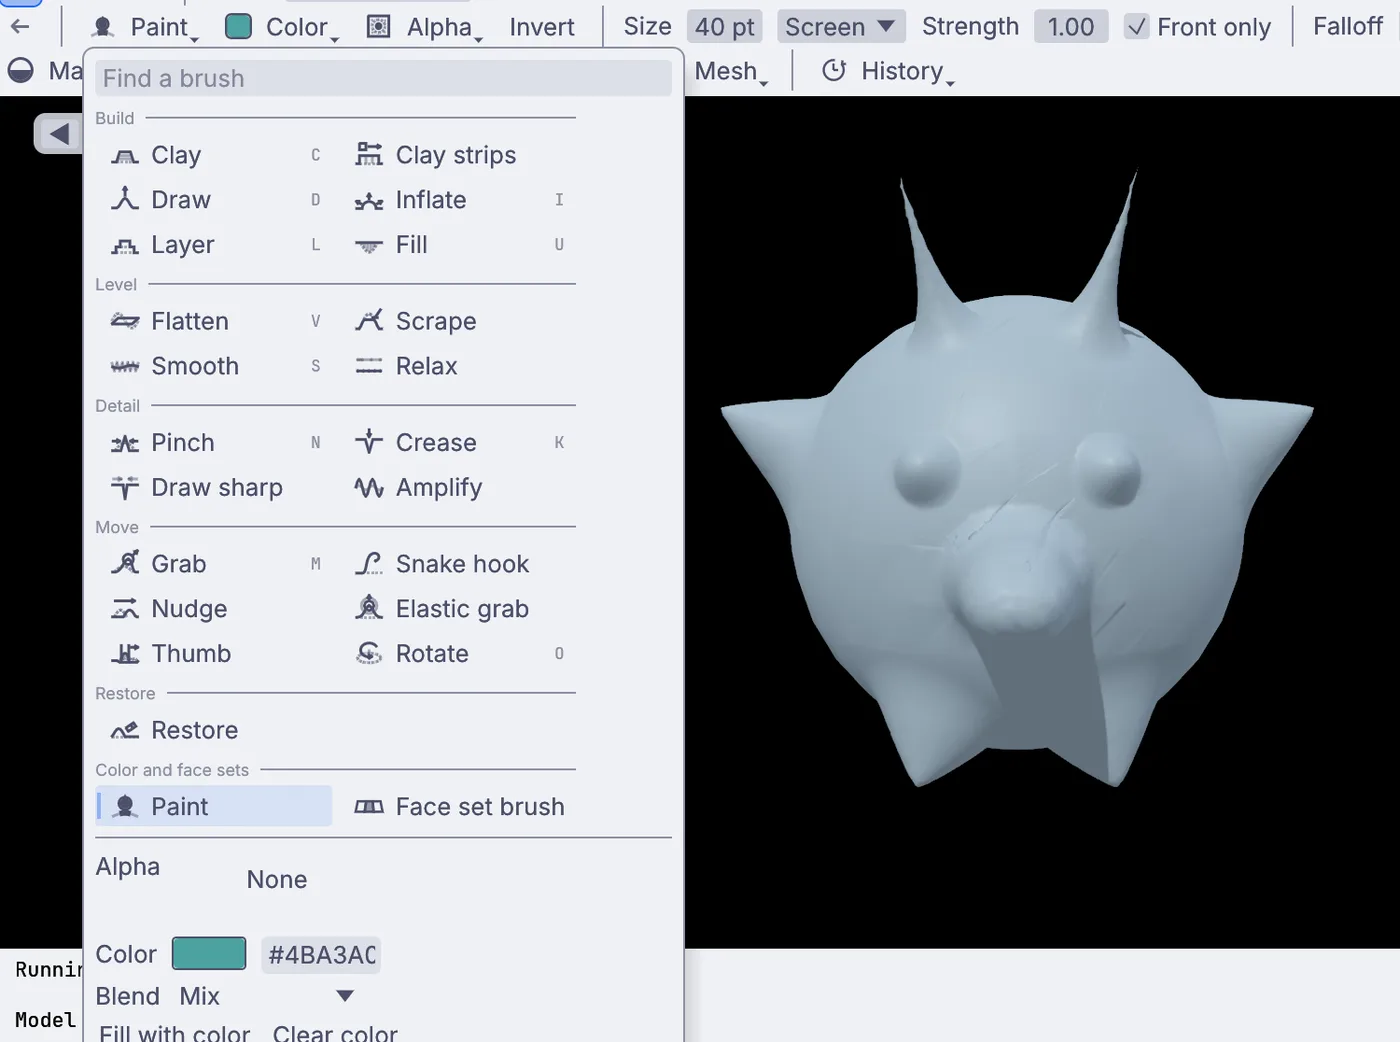Select the Nudge brush

pyautogui.click(x=214, y=609)
